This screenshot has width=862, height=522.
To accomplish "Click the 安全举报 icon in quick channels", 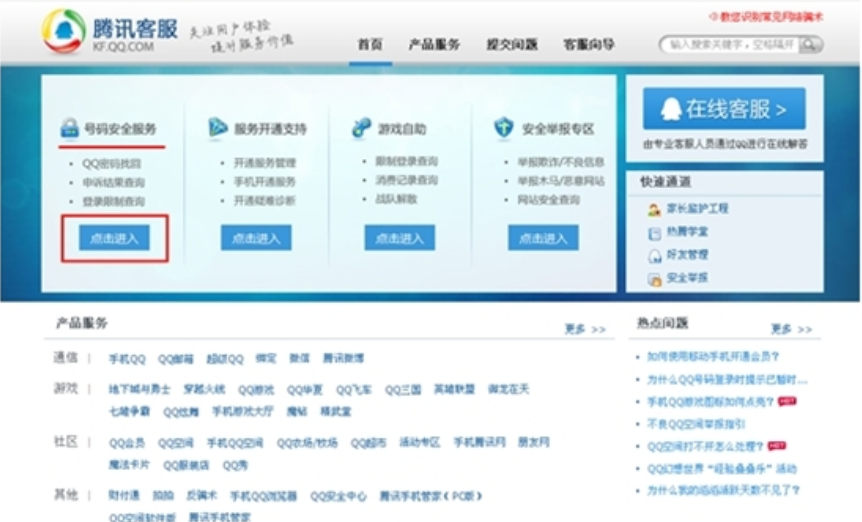I will click(654, 278).
